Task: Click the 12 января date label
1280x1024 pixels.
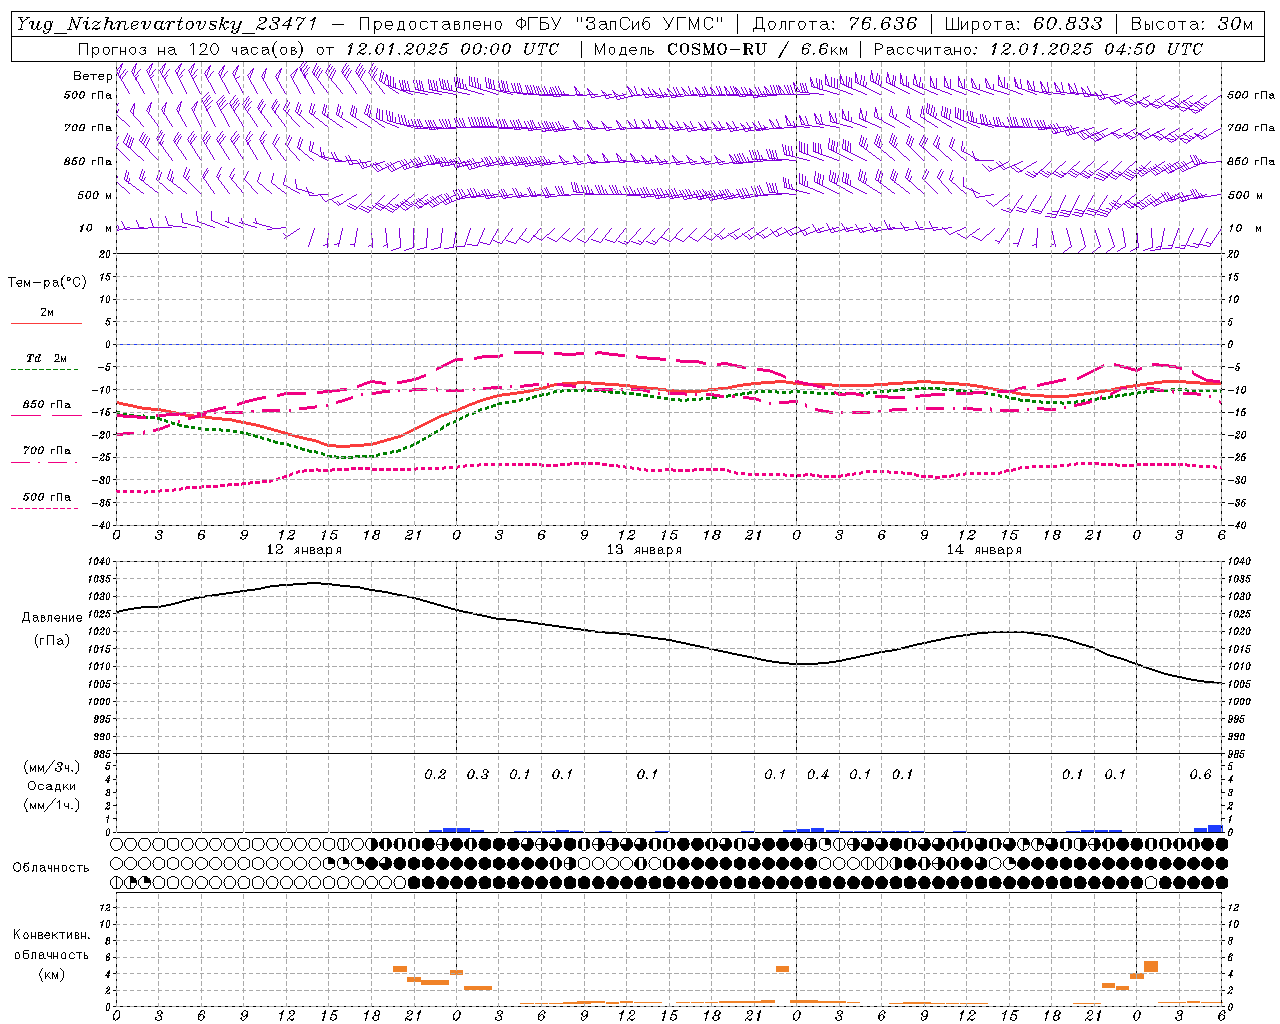Action: [x=304, y=550]
